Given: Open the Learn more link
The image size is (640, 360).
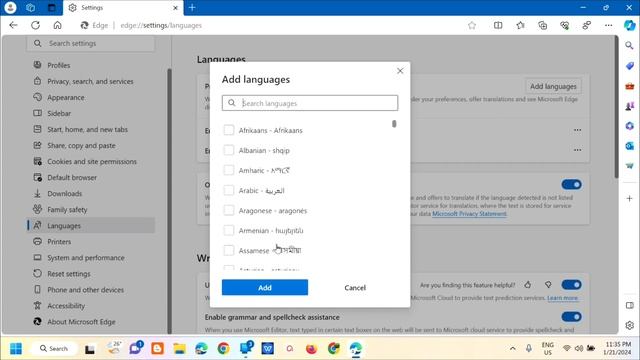Looking at the screenshot, I should tap(562, 298).
